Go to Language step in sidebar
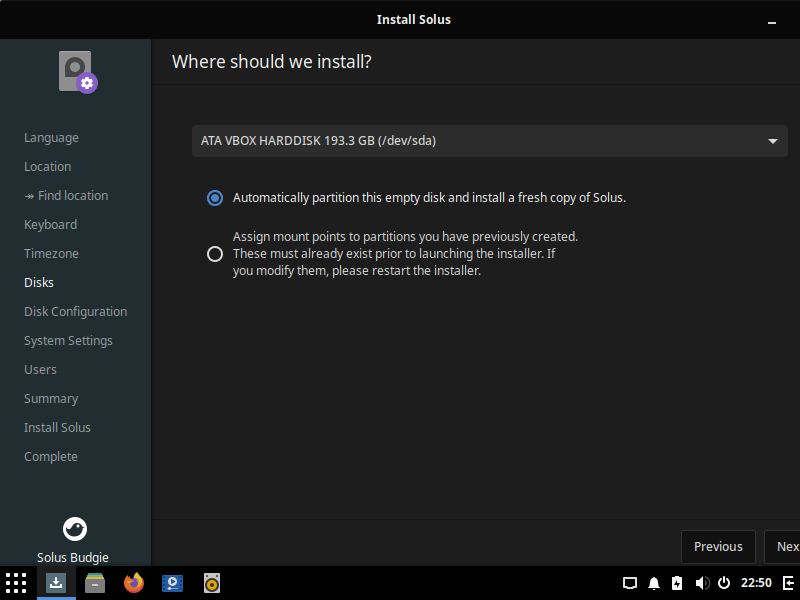800x600 pixels. pos(51,138)
